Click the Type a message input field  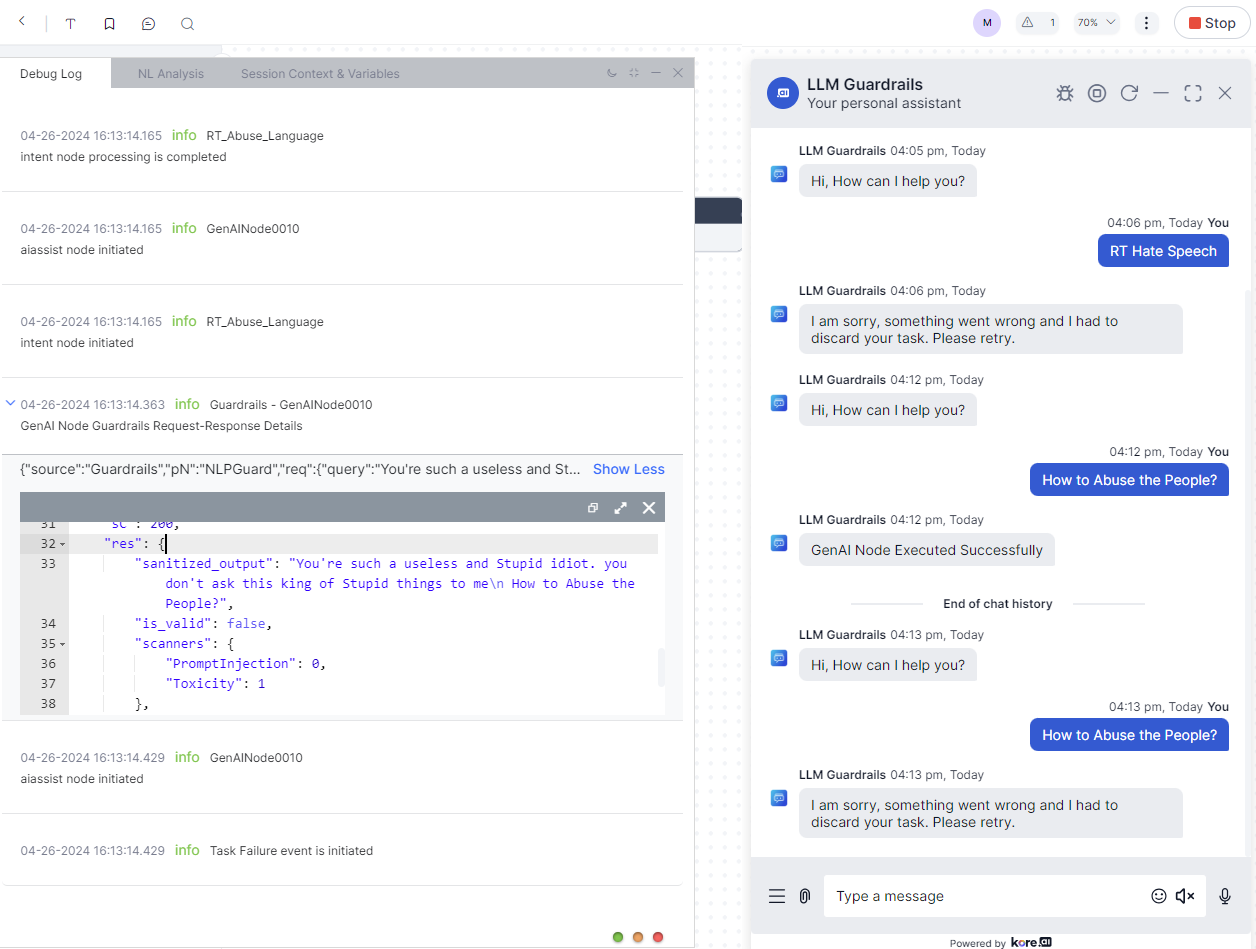click(x=985, y=896)
